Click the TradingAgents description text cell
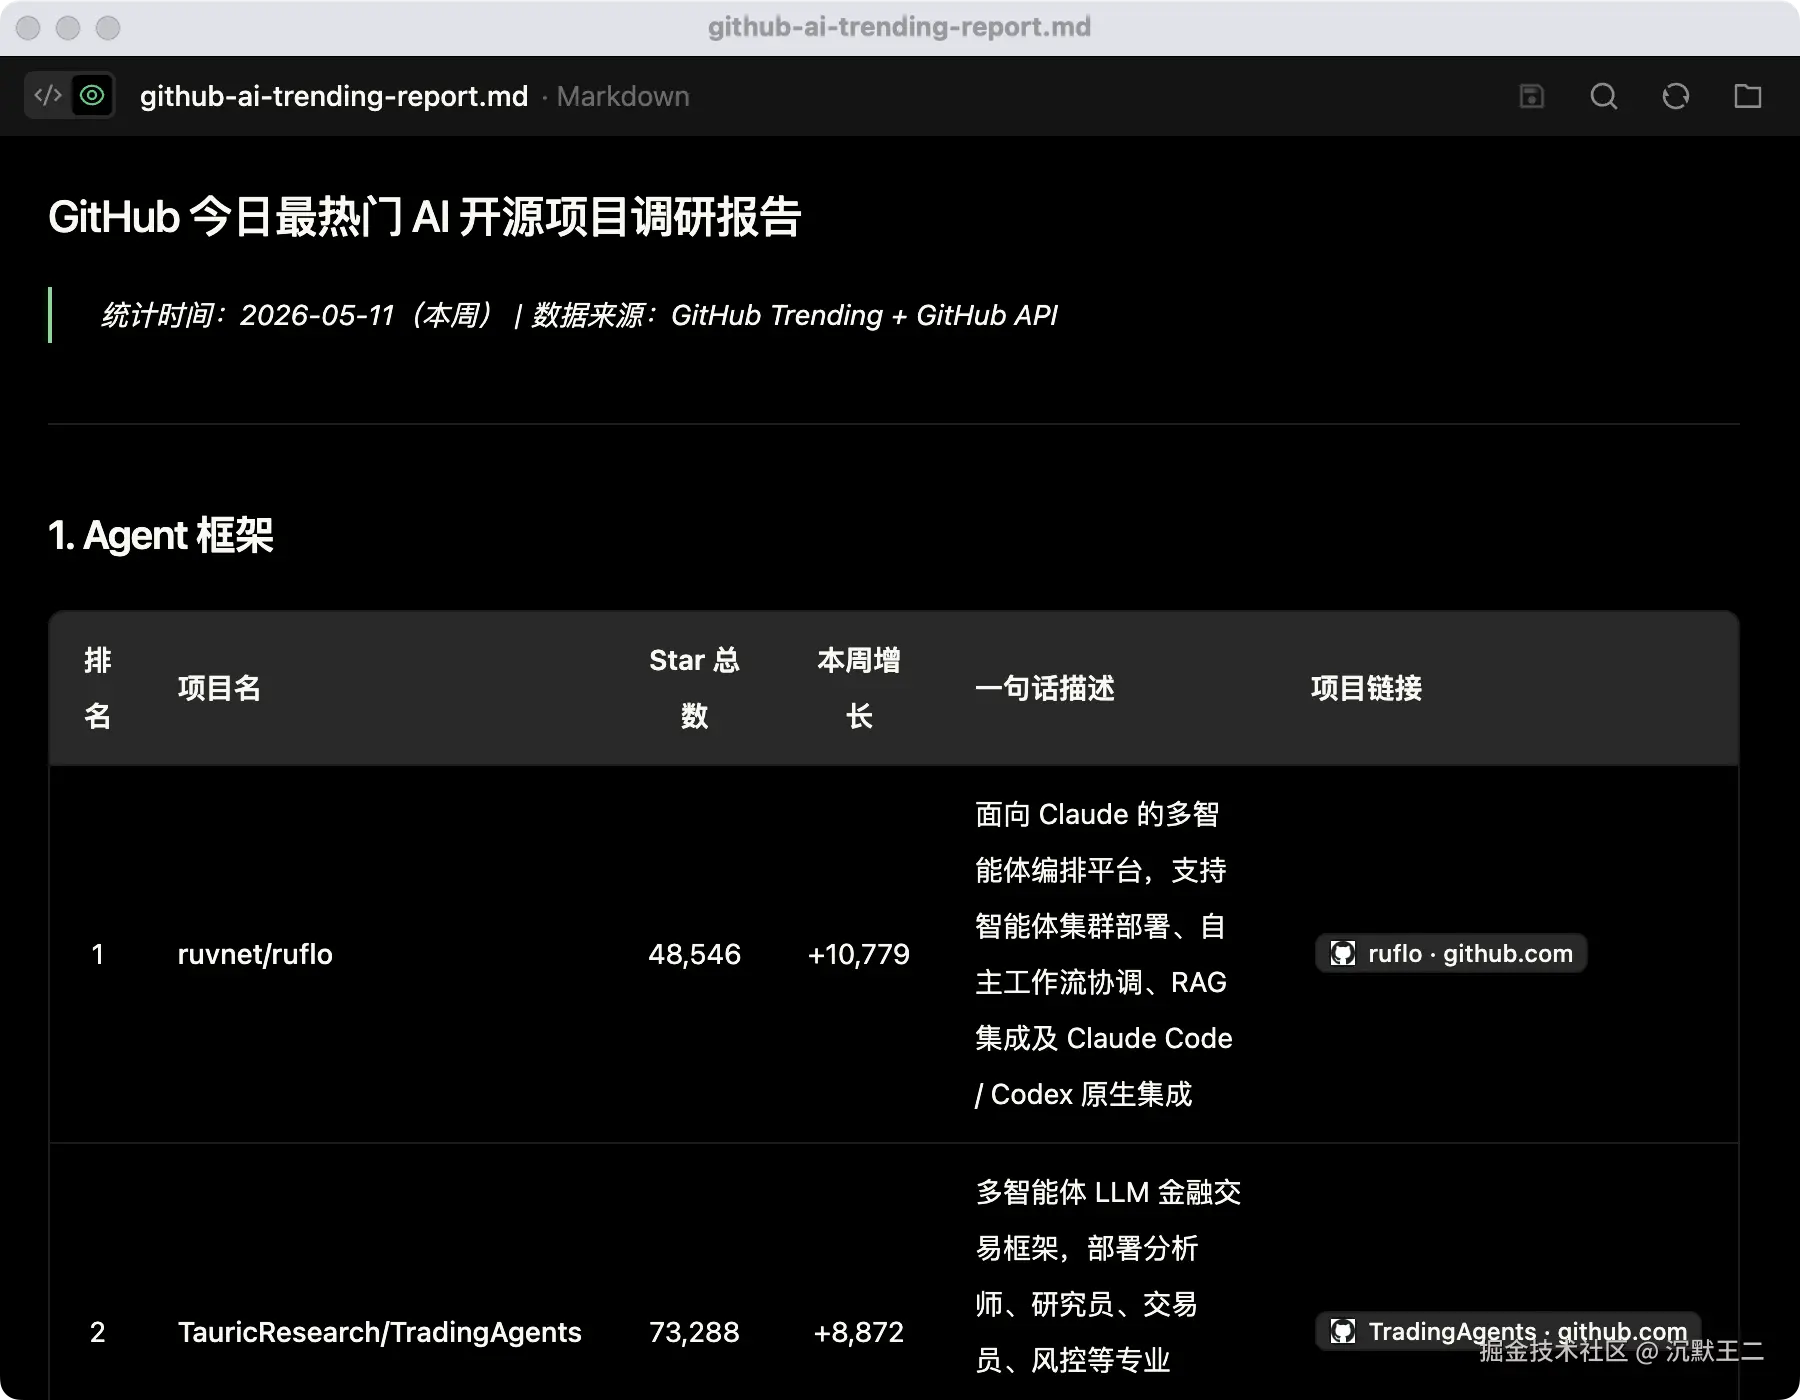1800x1400 pixels. 1107,1276
